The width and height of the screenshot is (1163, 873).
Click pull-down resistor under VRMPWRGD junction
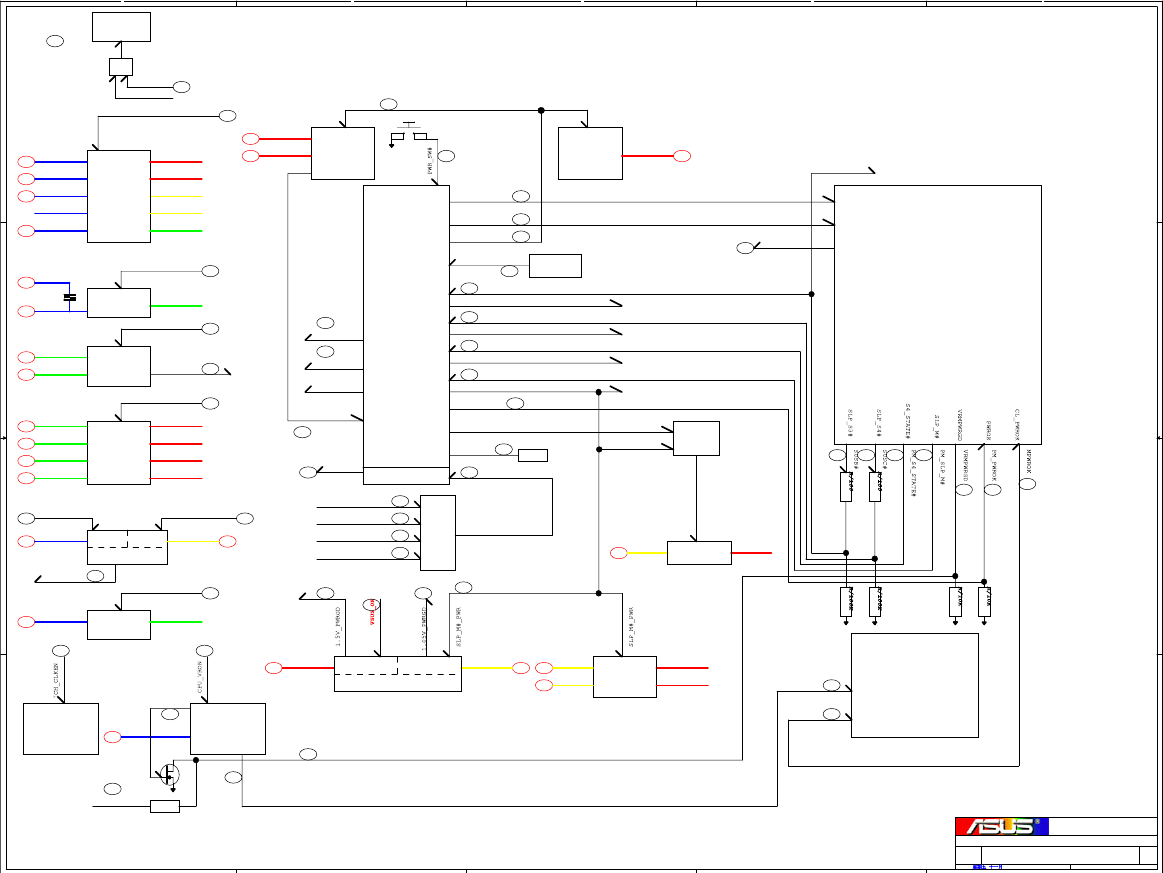click(x=955, y=602)
